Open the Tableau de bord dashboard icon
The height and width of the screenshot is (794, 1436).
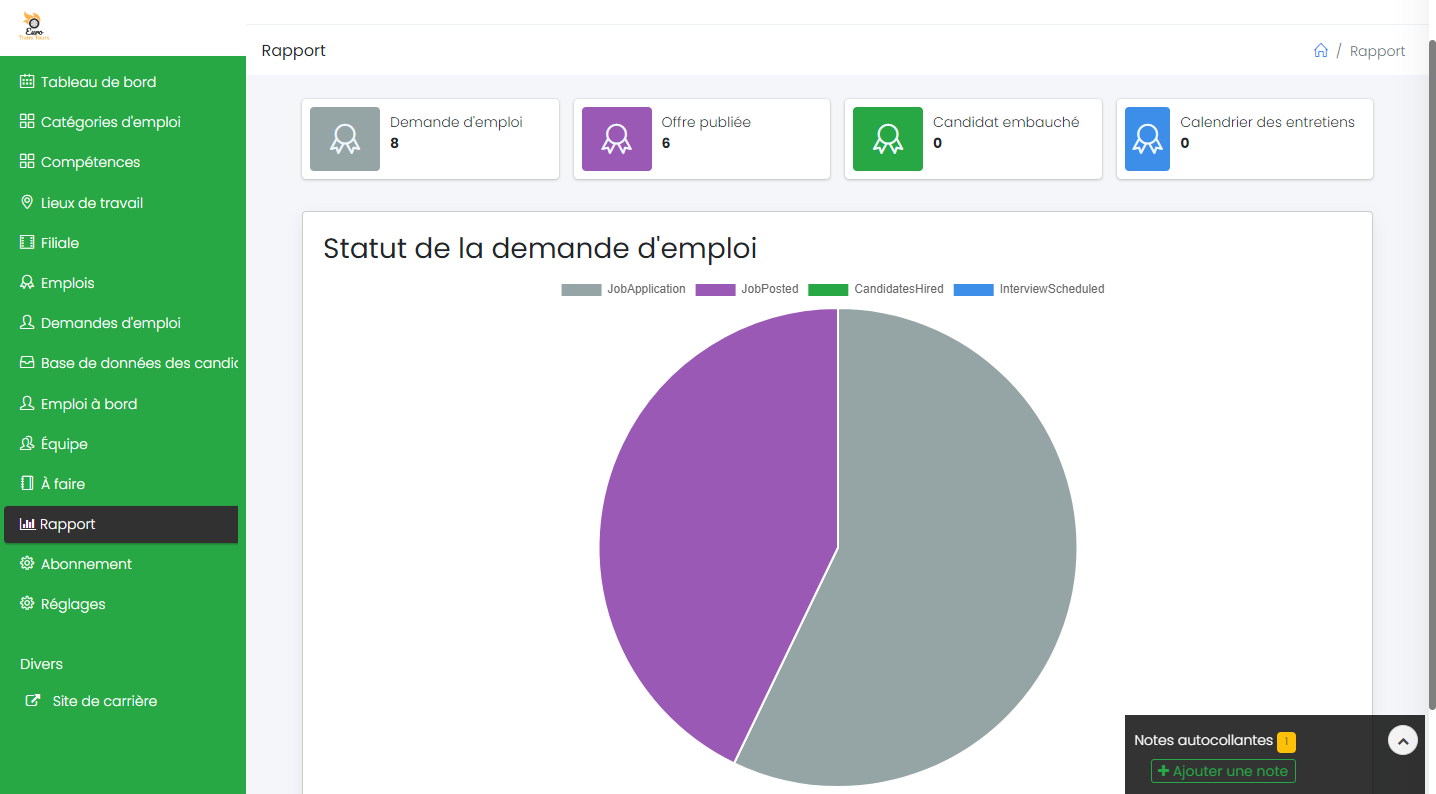click(28, 81)
